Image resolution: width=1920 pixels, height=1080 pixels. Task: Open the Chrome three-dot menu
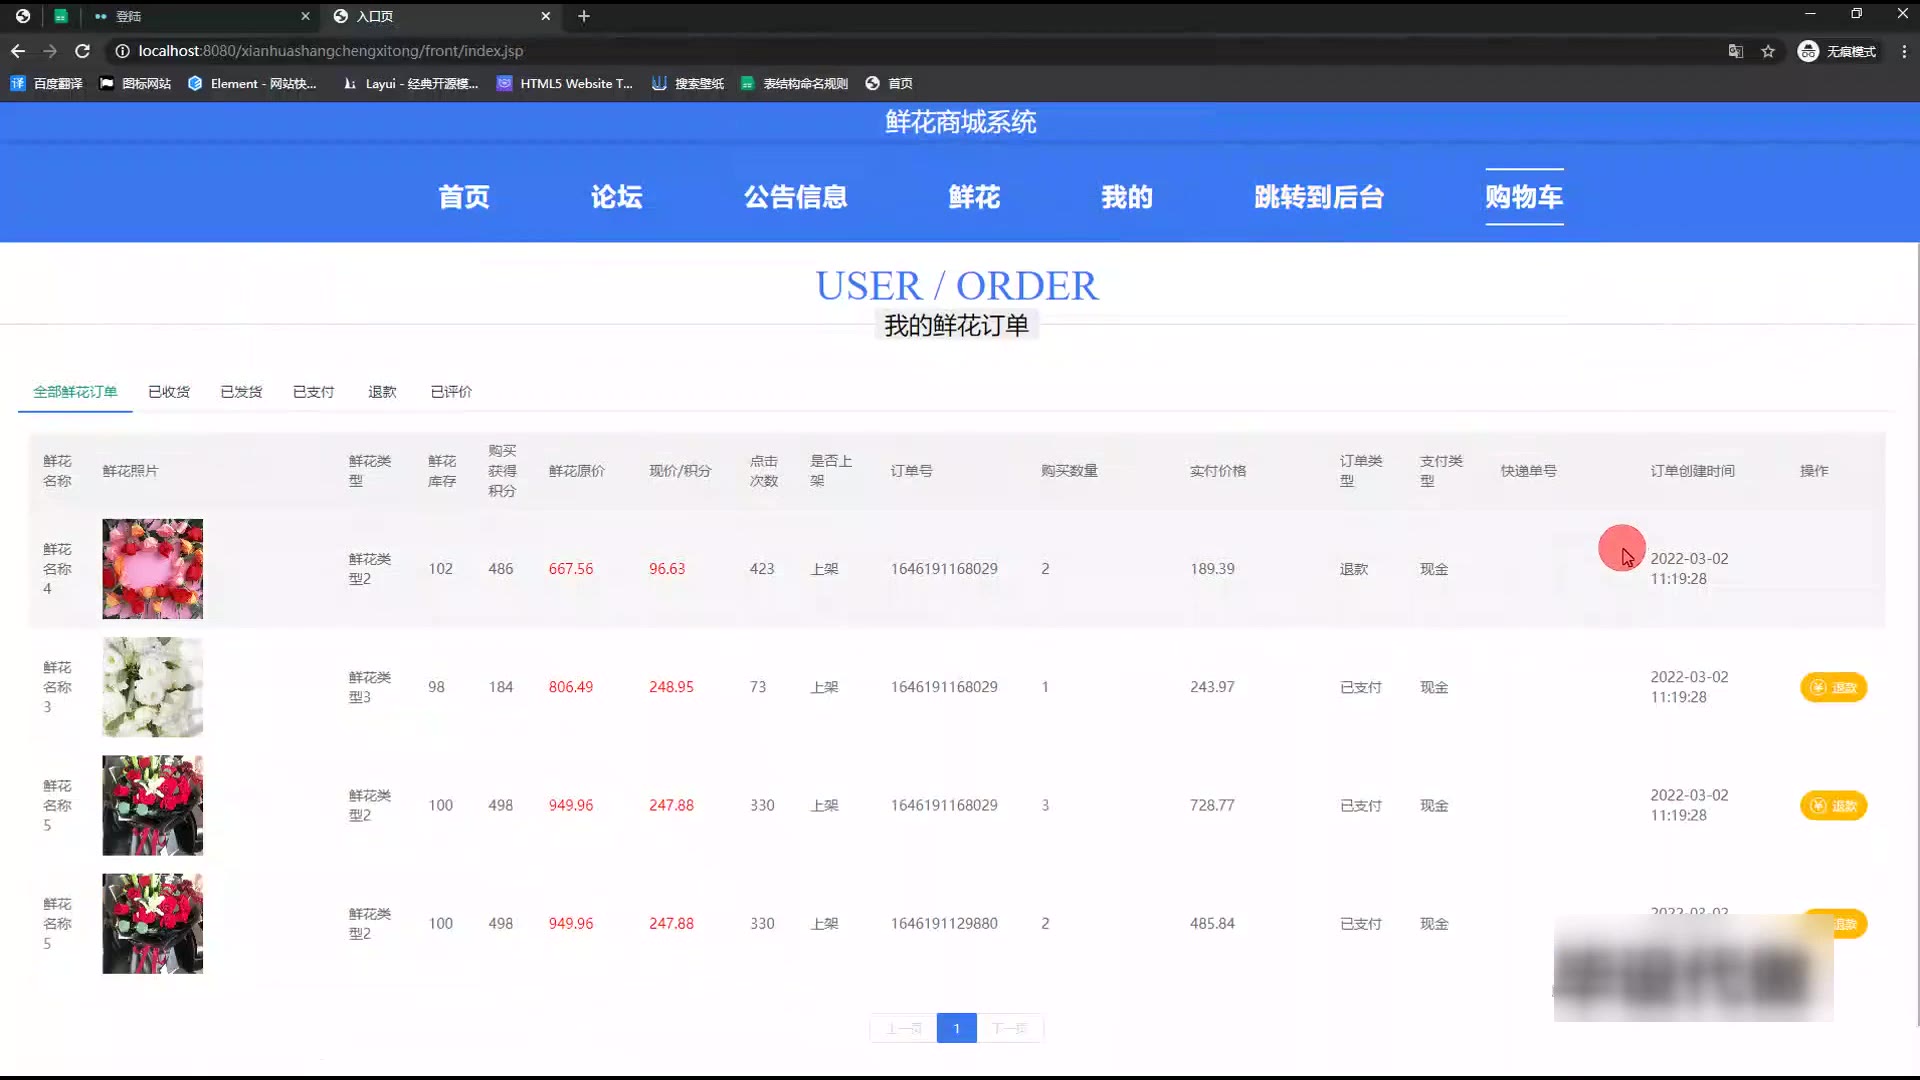pyautogui.click(x=1904, y=51)
